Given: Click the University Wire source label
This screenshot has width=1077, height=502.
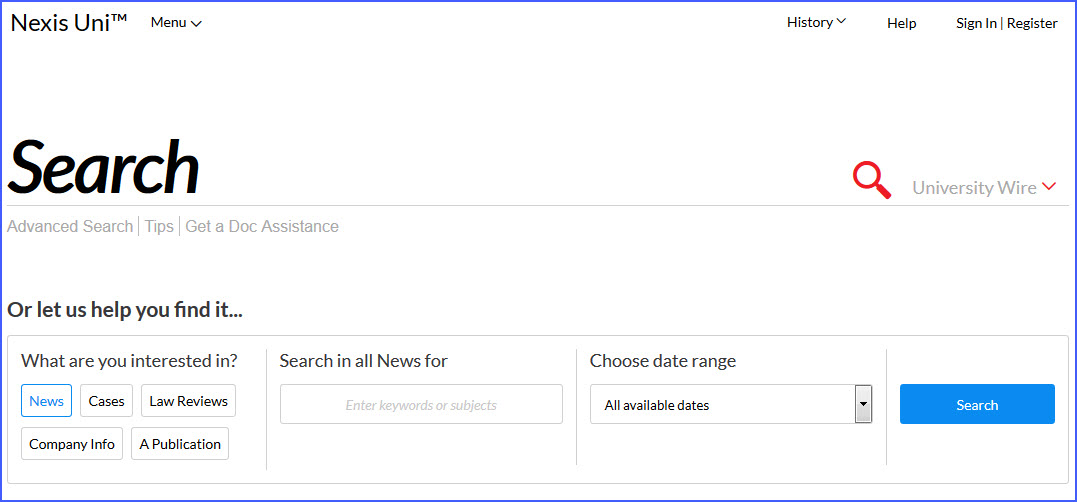Looking at the screenshot, I should tap(974, 187).
